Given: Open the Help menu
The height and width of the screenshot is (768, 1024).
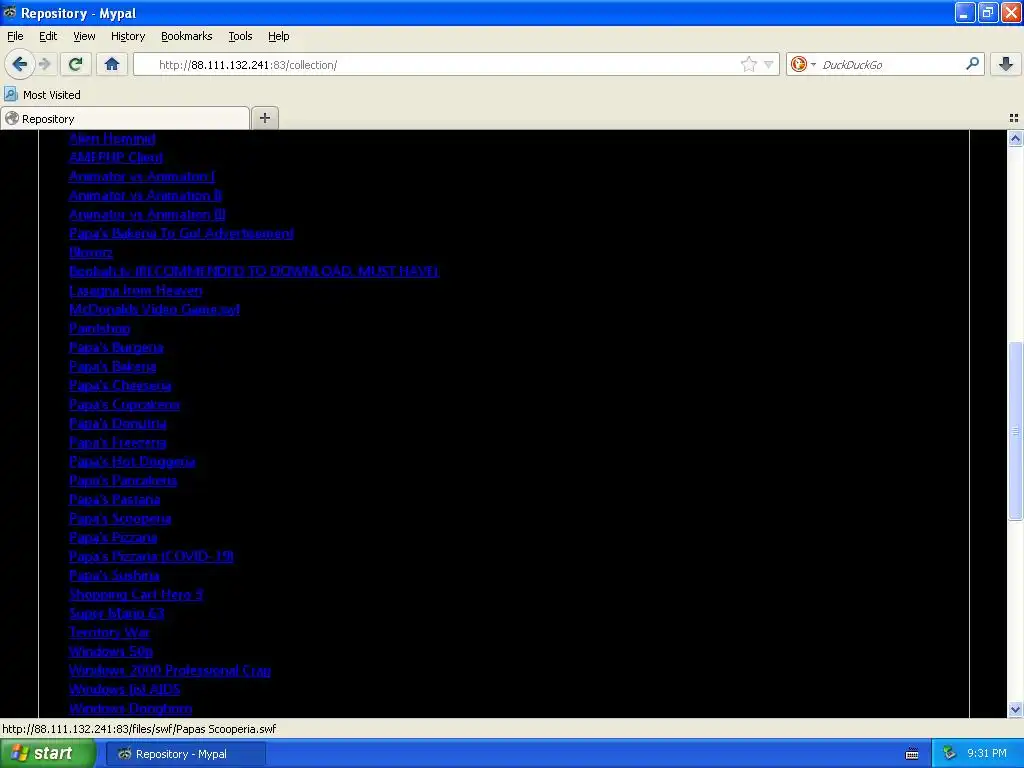Looking at the screenshot, I should coord(279,36).
